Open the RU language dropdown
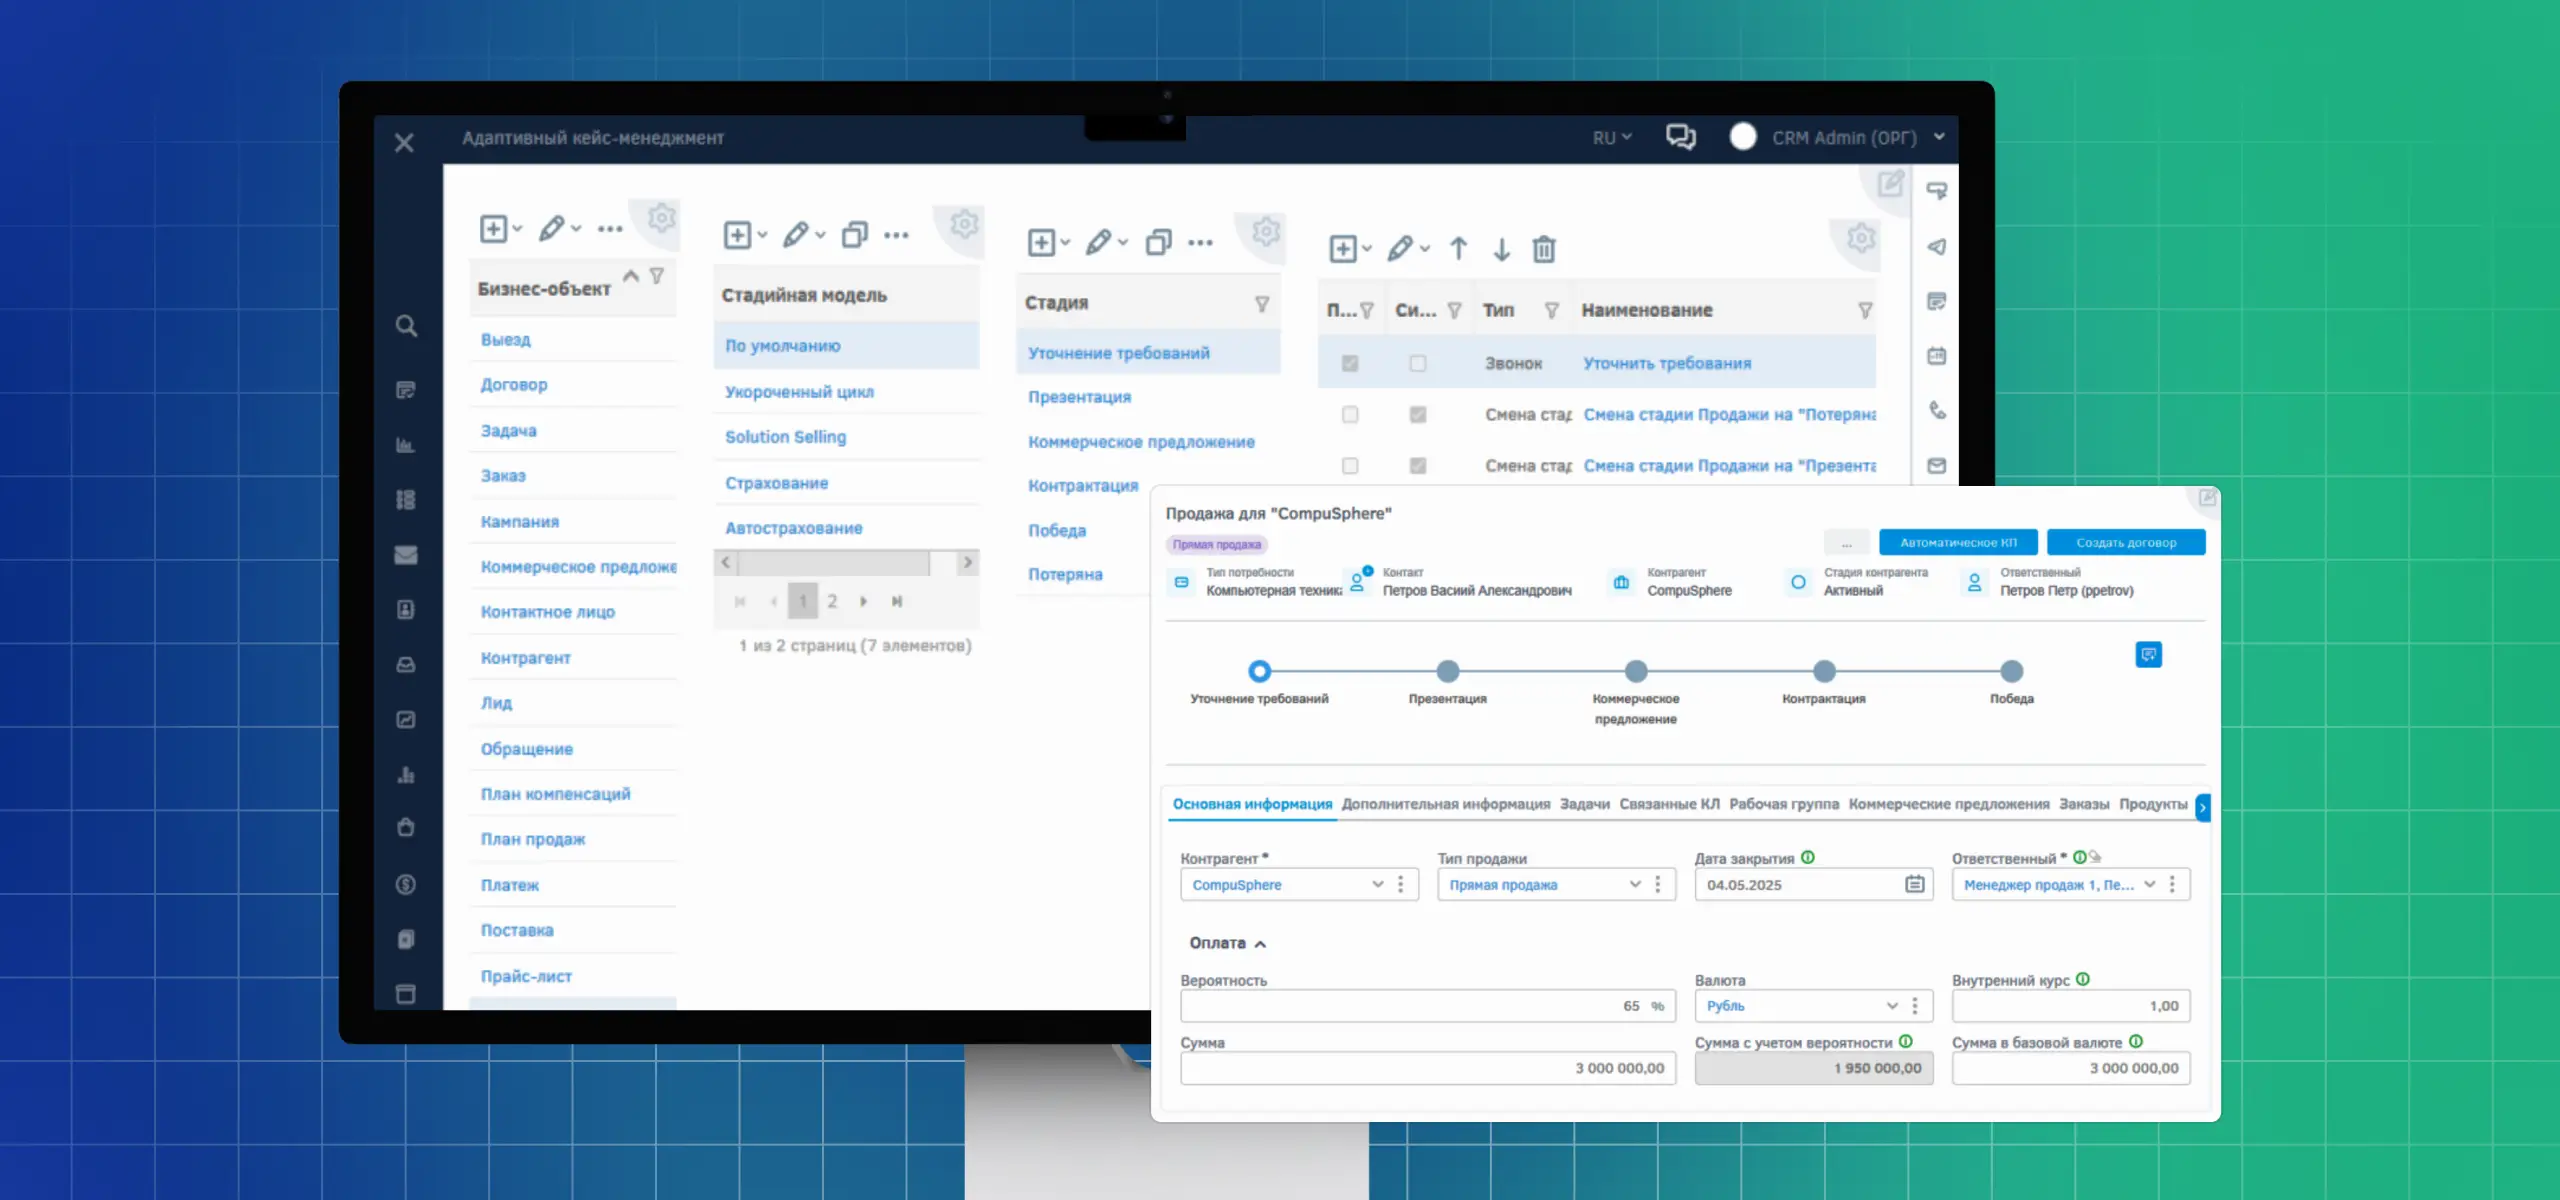The width and height of the screenshot is (2560, 1200). (1612, 137)
